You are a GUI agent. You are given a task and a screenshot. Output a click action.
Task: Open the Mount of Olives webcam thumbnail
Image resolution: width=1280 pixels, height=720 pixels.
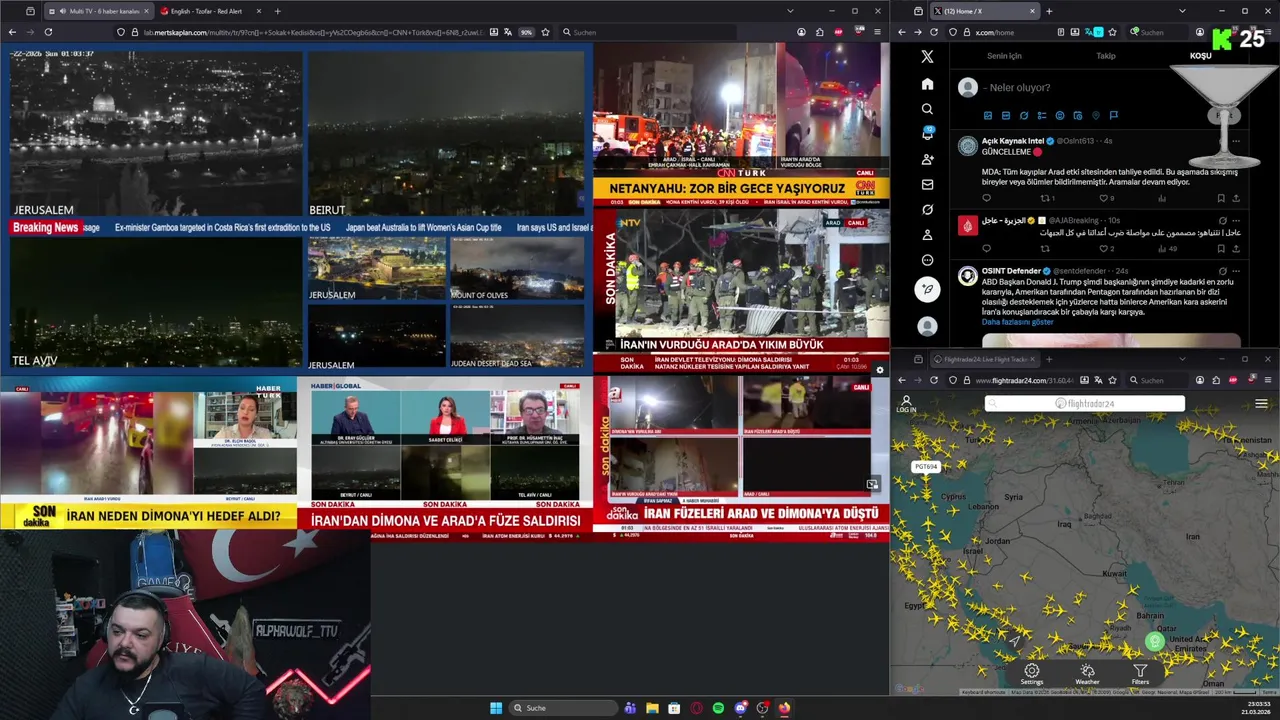[x=516, y=268]
